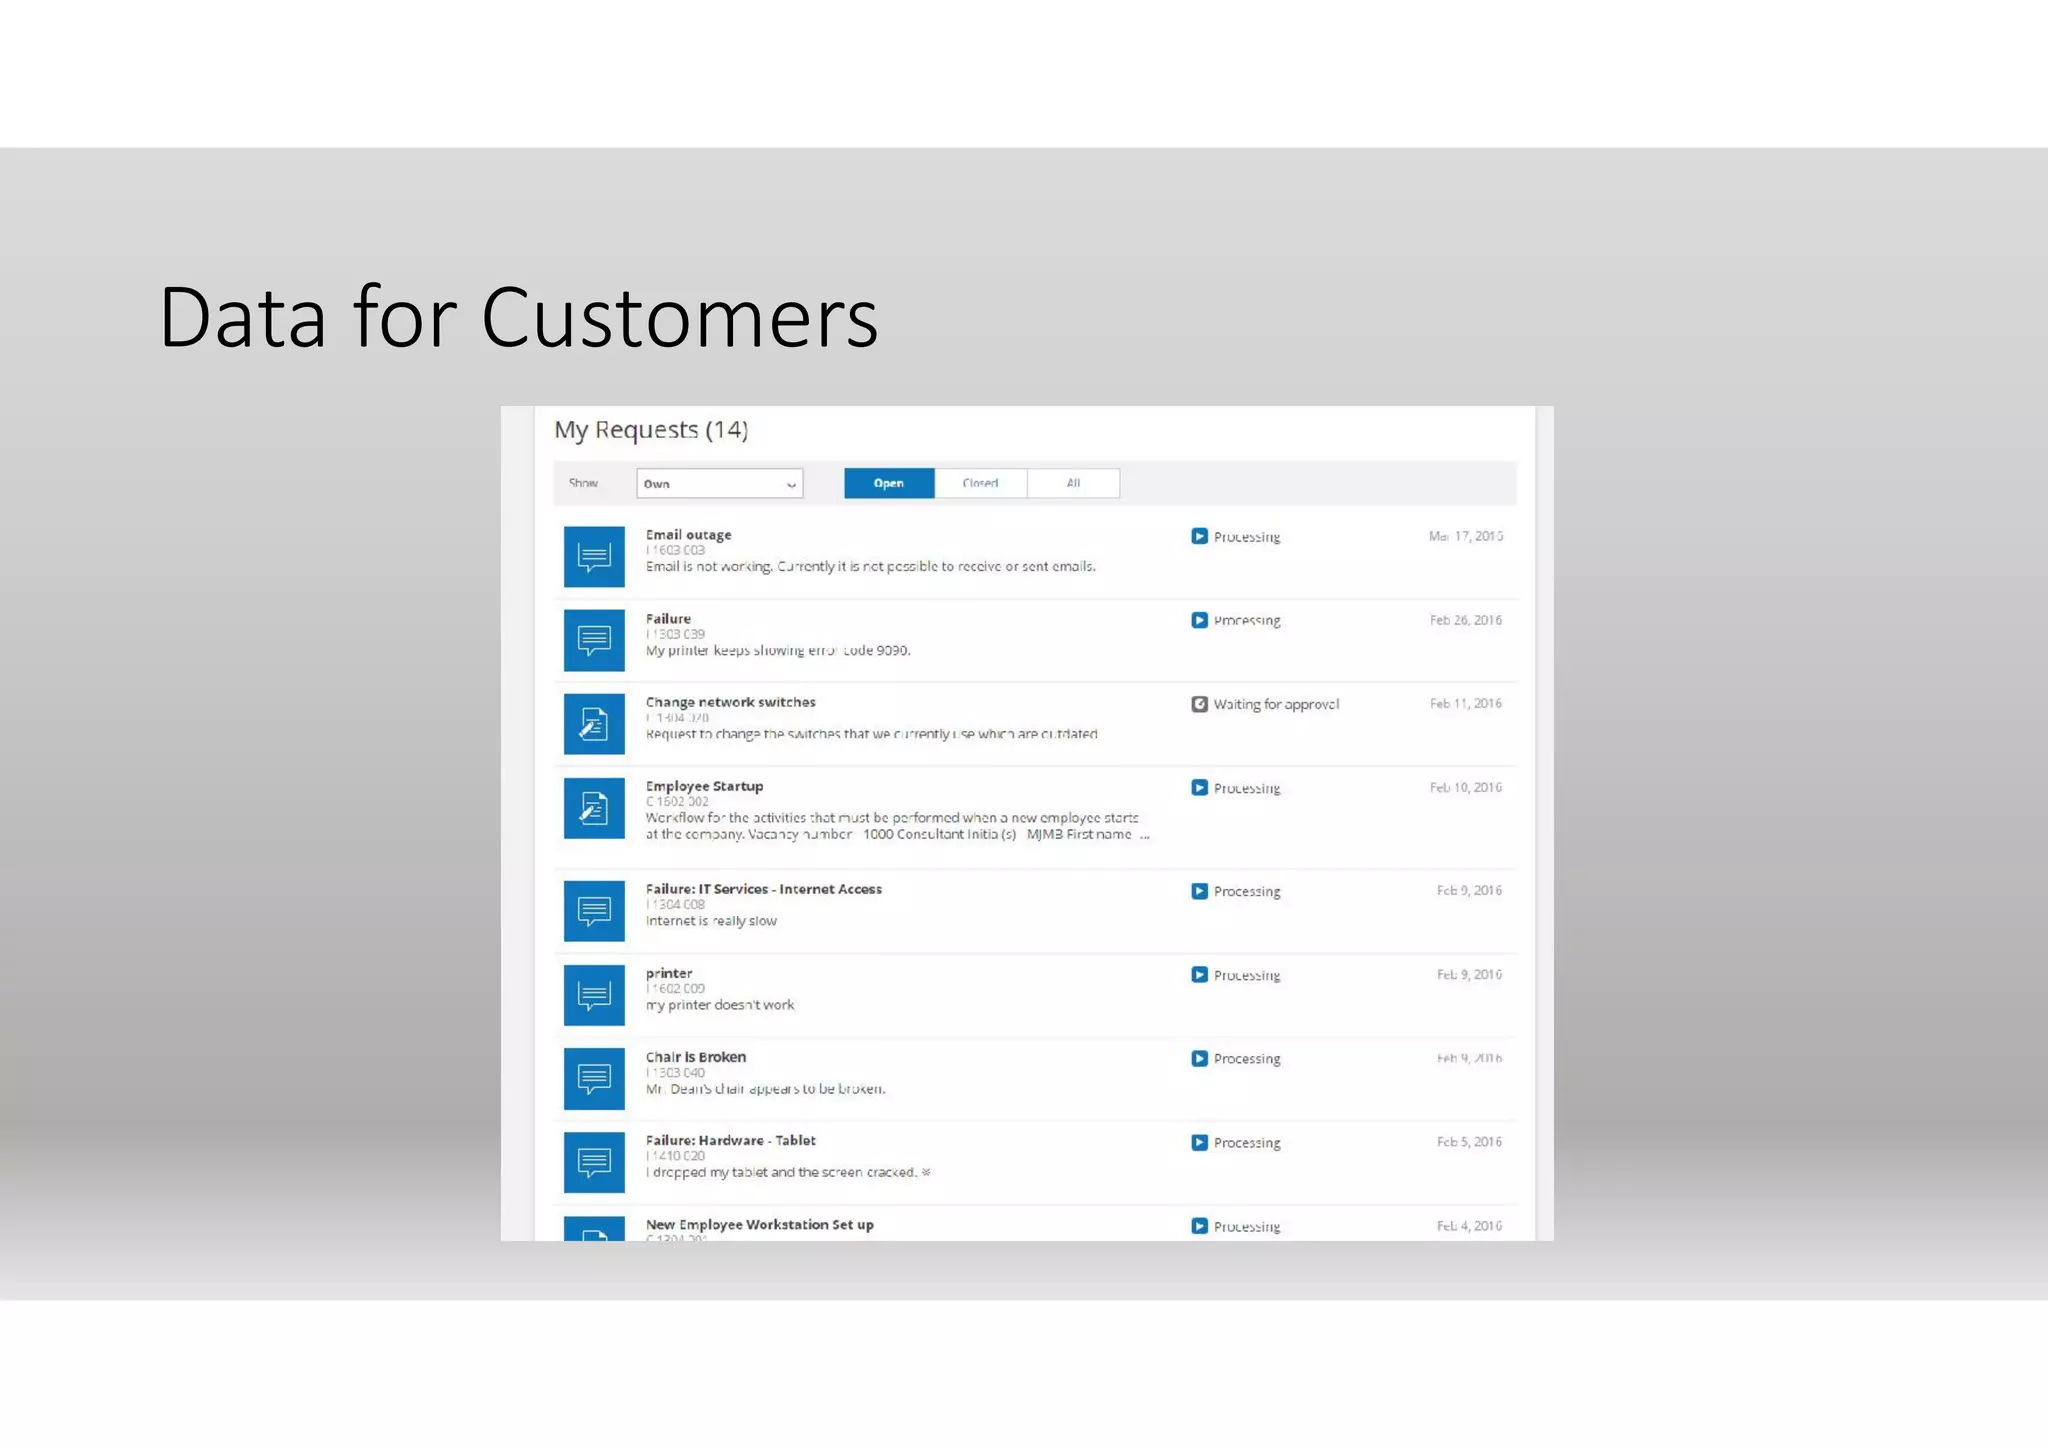Screen dimensions: 2048x1448
Task: Expand the Show 'Own' dropdown
Action: pos(719,483)
